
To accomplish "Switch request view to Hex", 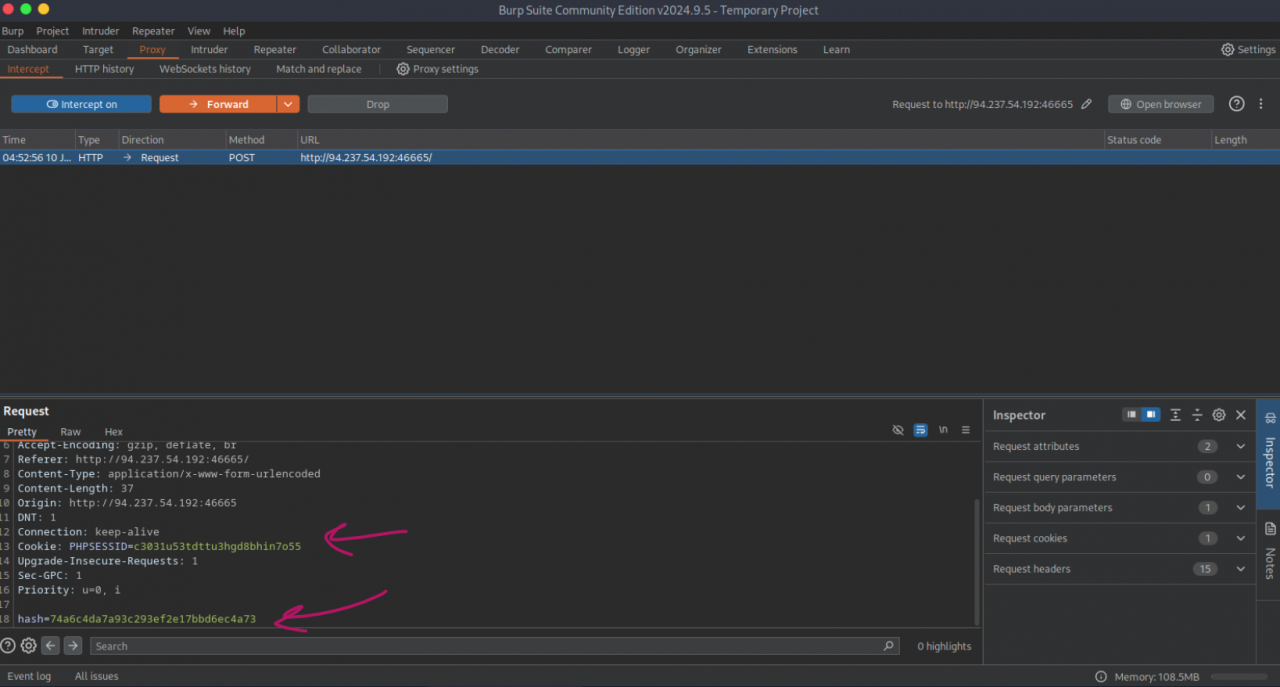I will coord(114,432).
